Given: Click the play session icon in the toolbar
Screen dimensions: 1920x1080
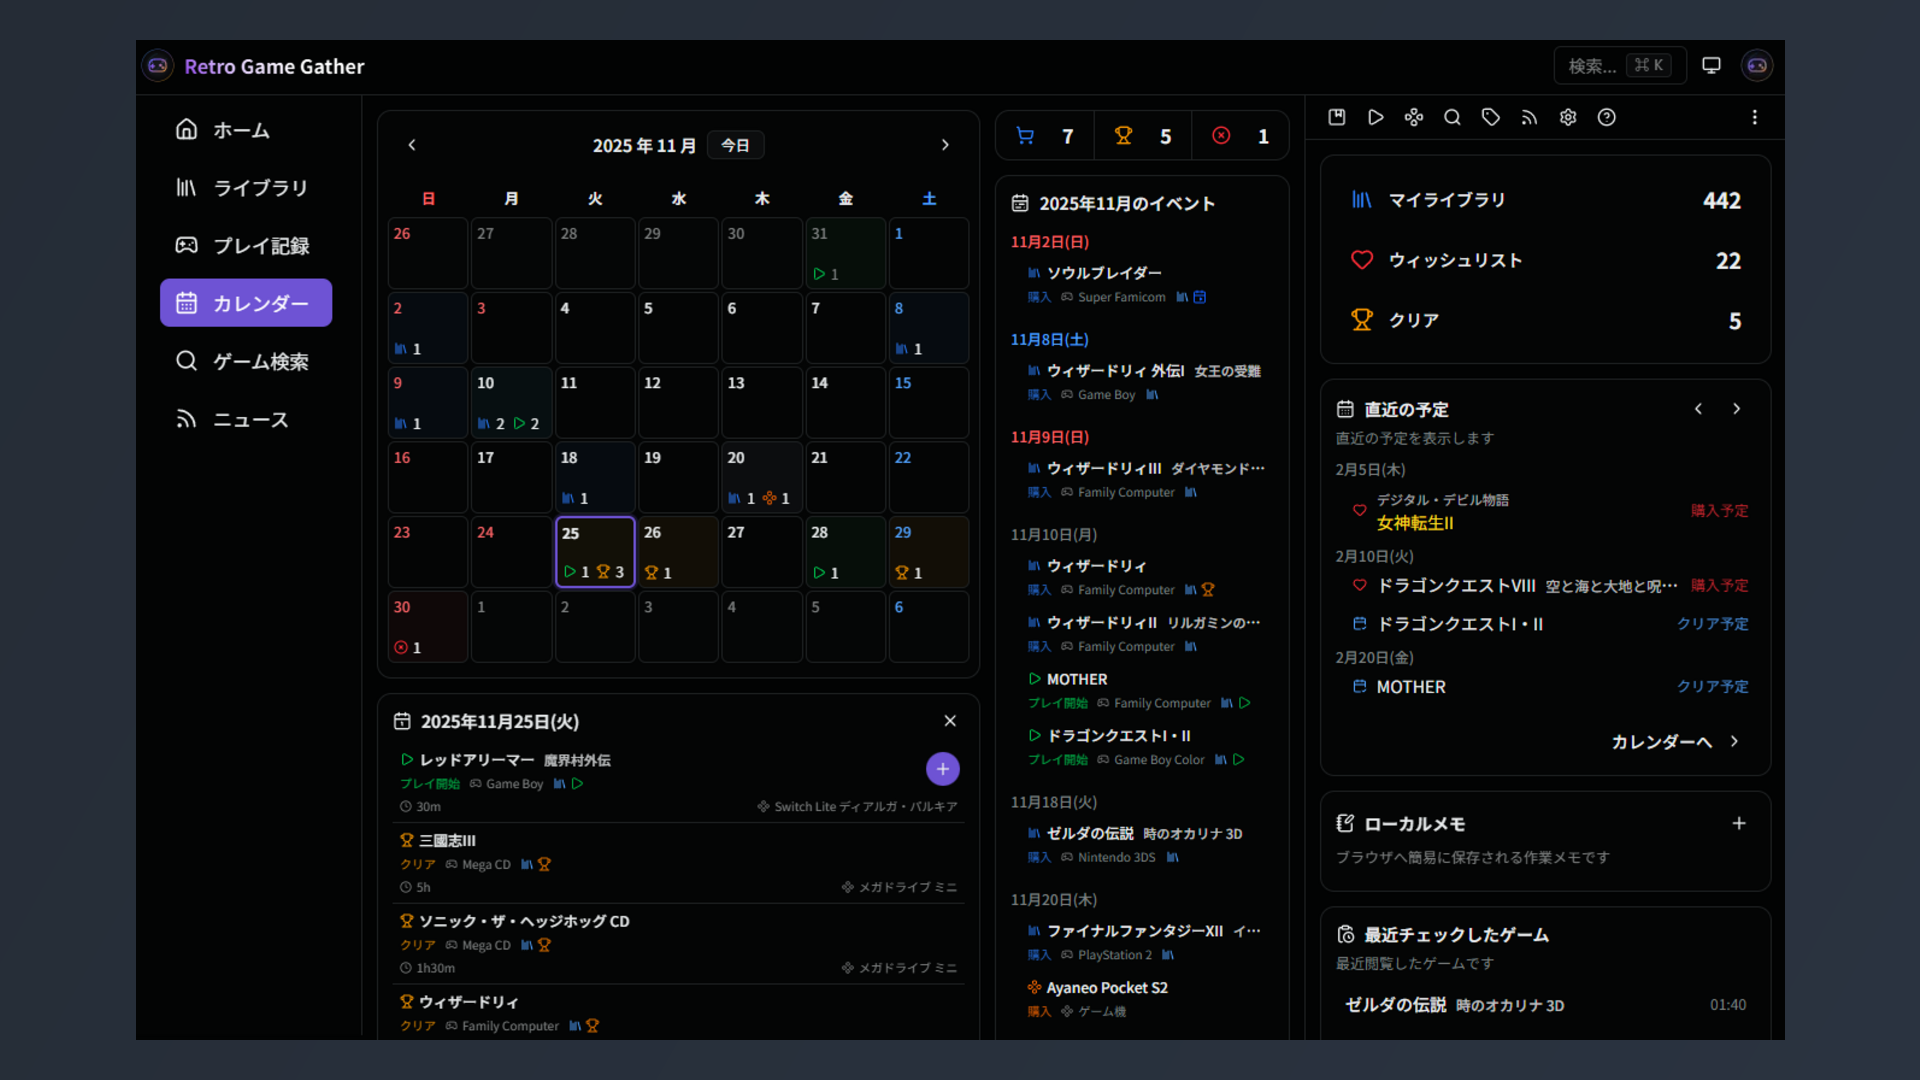Looking at the screenshot, I should click(1375, 117).
